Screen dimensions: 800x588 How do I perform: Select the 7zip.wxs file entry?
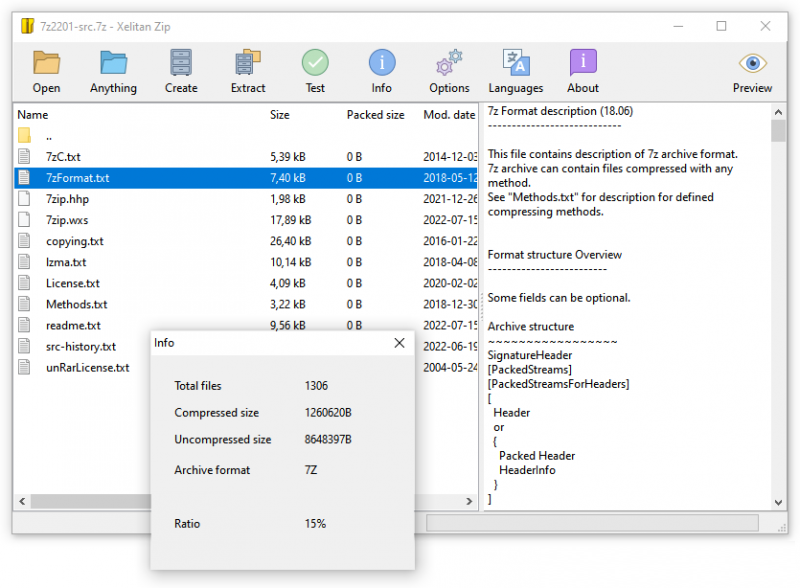coord(67,220)
